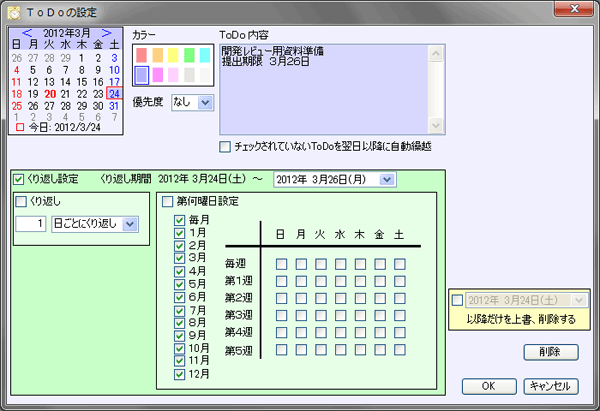The height and width of the screenshot is (411, 600).
Task: Uncheck the 9月 checkbox
Action: pyautogui.click(x=179, y=336)
